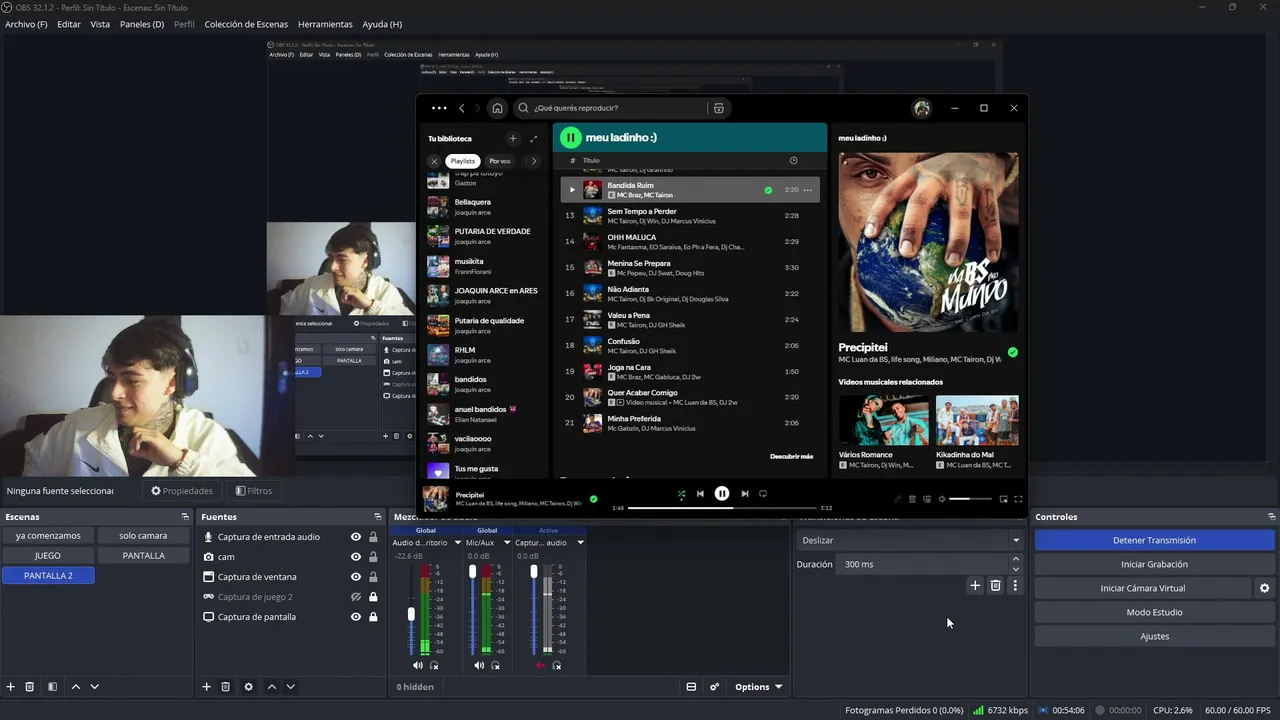Move the selected source down

tap(291, 687)
